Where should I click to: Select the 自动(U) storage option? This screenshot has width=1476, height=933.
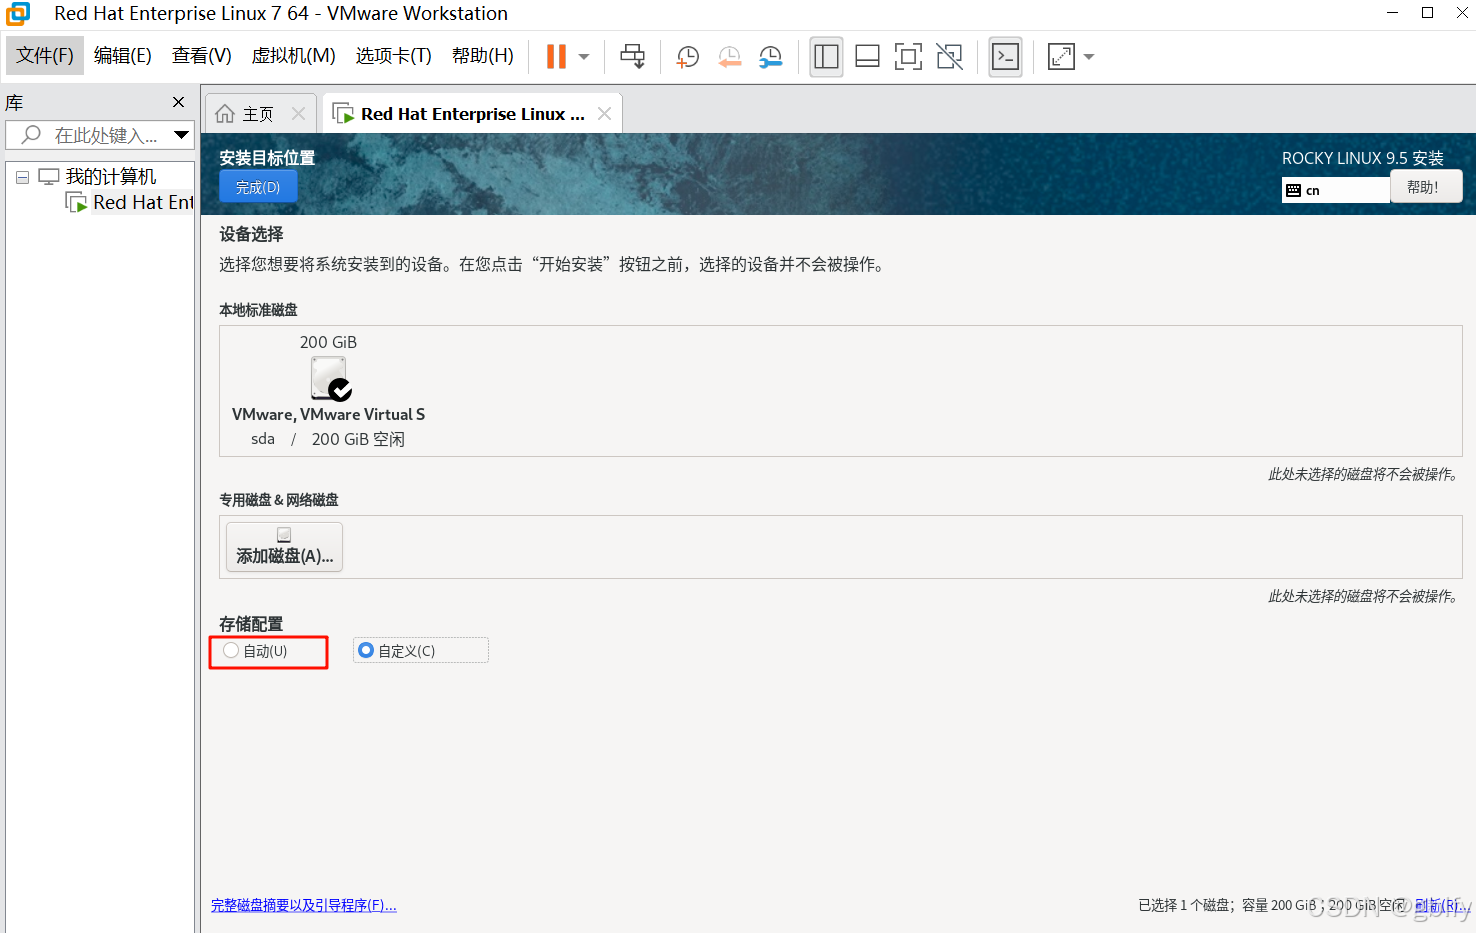pos(256,651)
